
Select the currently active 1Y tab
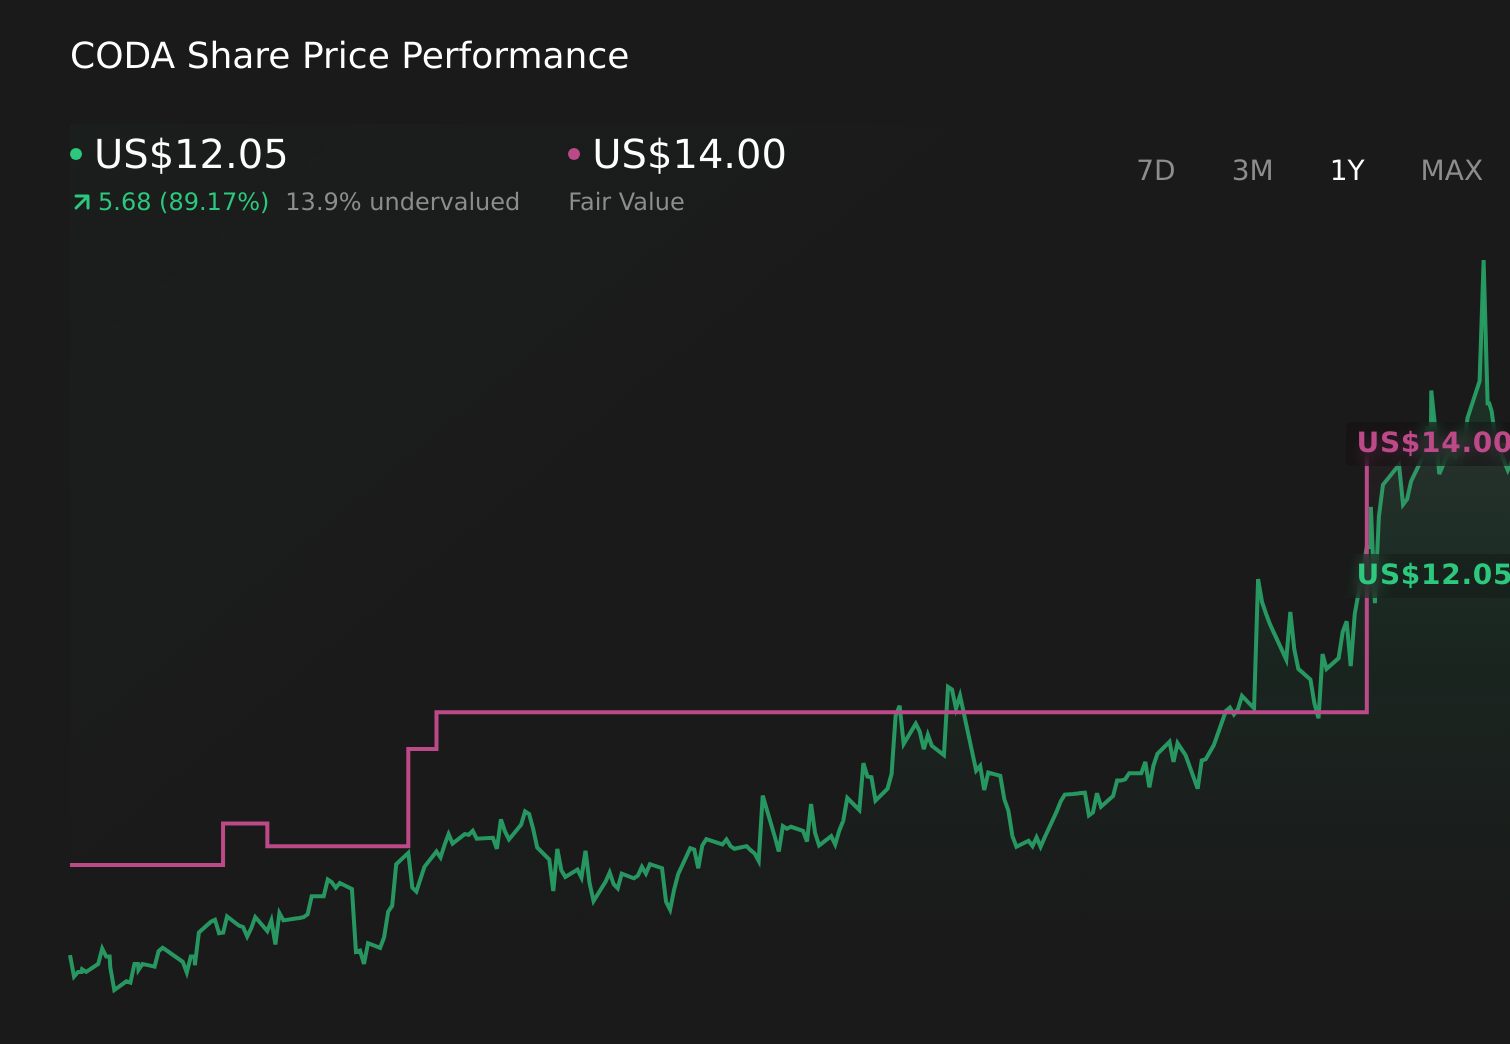tap(1346, 170)
